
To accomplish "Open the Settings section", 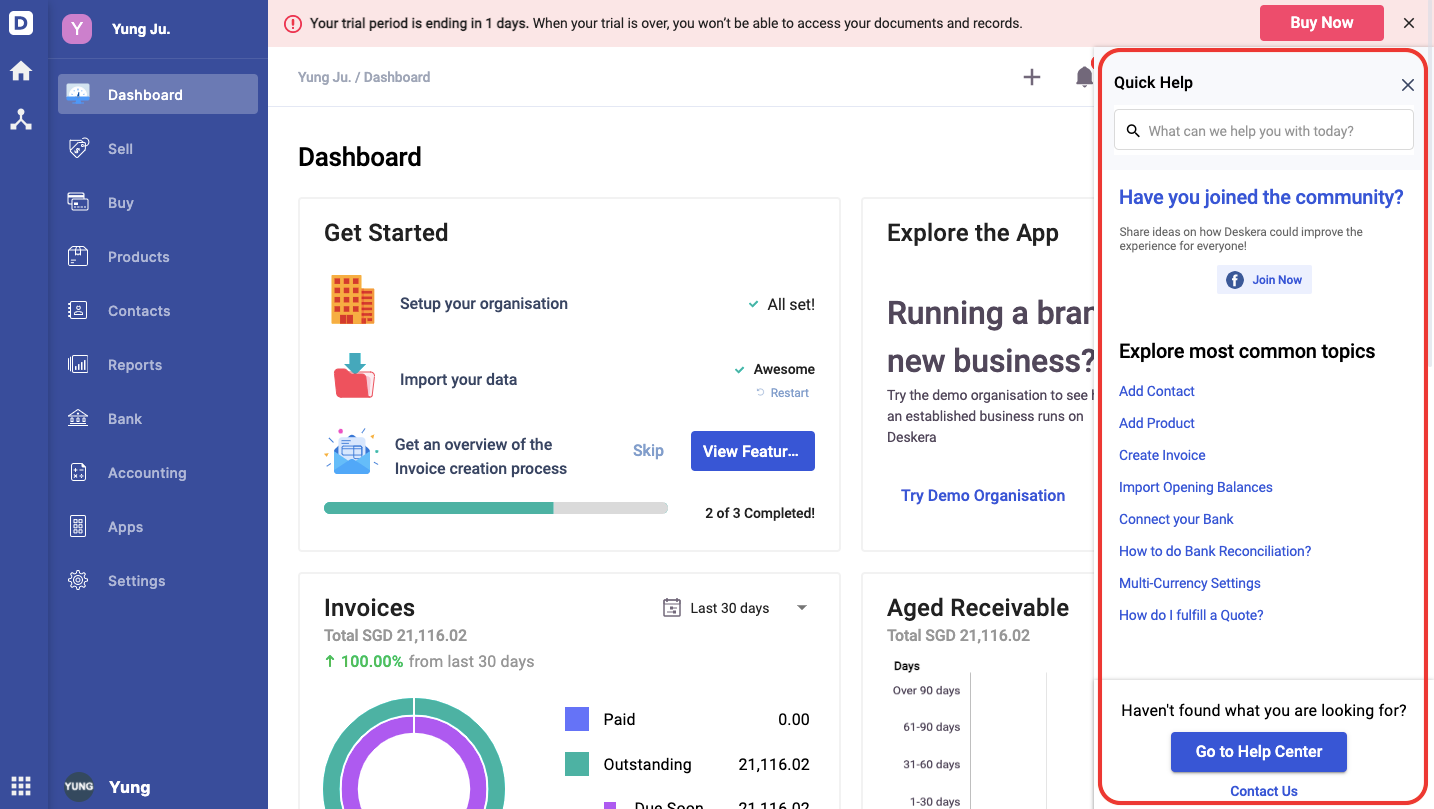I will (158, 580).
